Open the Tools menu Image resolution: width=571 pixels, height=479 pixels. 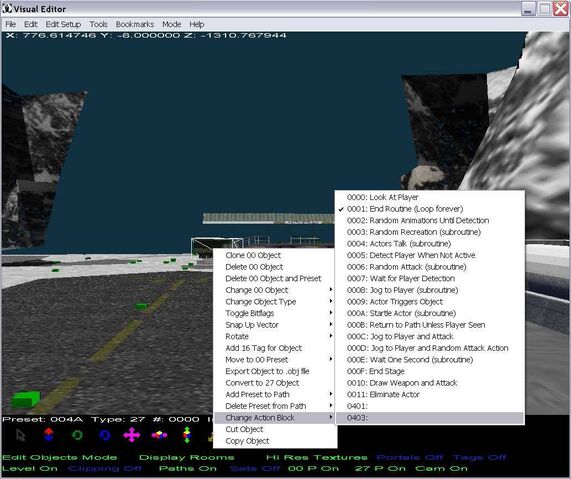click(x=98, y=24)
